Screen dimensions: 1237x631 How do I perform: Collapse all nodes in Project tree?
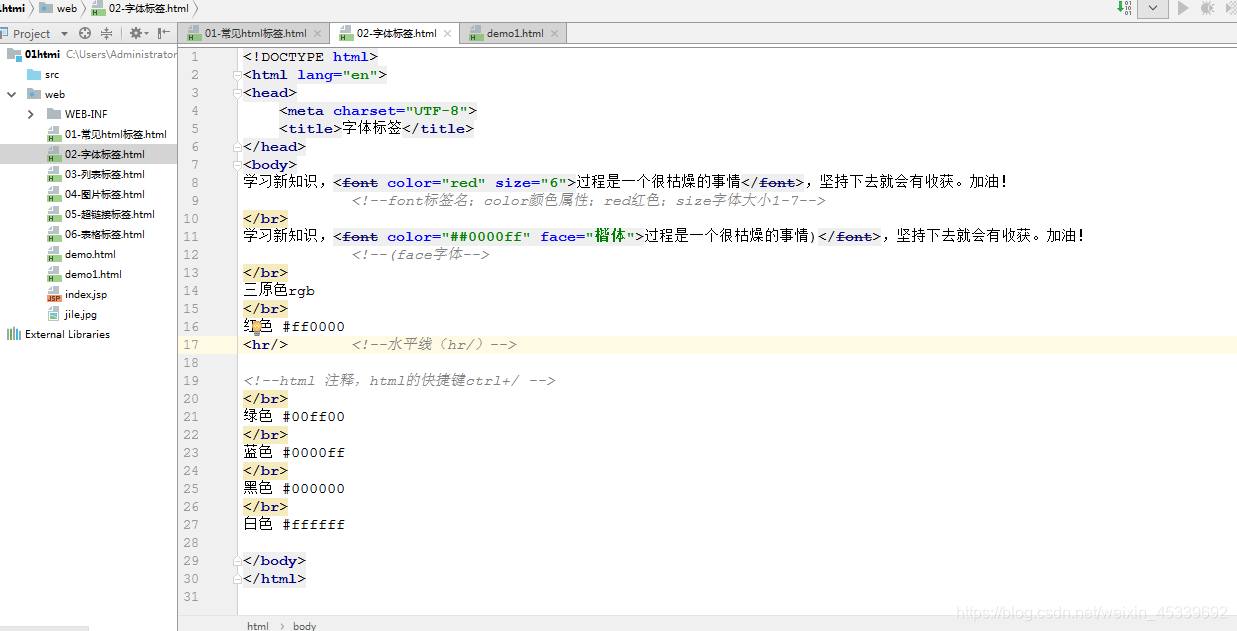click(x=105, y=33)
